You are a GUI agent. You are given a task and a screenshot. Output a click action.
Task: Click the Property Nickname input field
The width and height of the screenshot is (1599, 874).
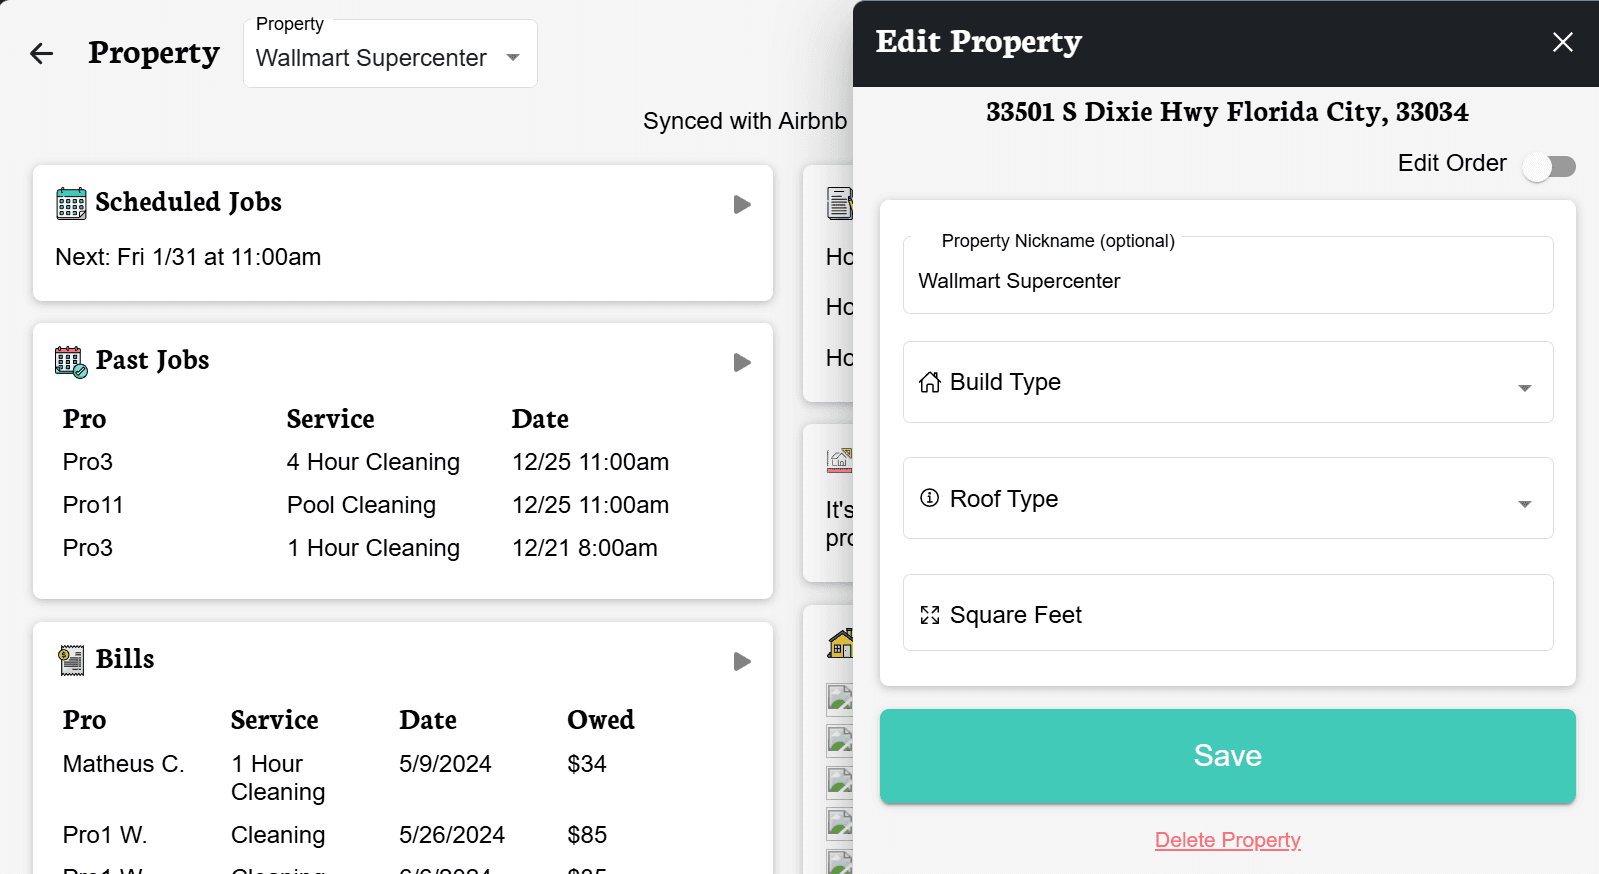pos(1227,281)
